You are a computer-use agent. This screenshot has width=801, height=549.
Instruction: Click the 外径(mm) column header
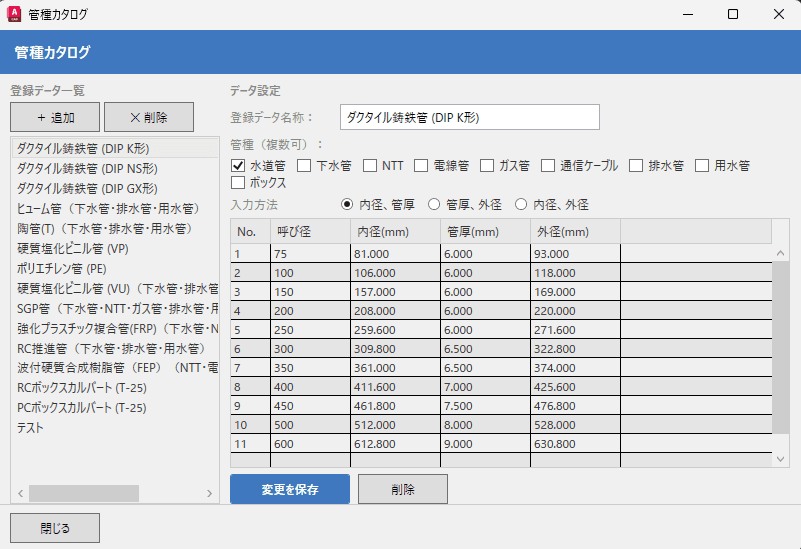pos(575,232)
